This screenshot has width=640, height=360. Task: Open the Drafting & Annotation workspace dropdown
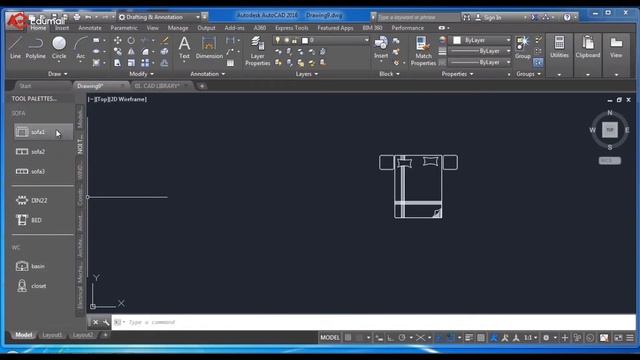(160, 17)
